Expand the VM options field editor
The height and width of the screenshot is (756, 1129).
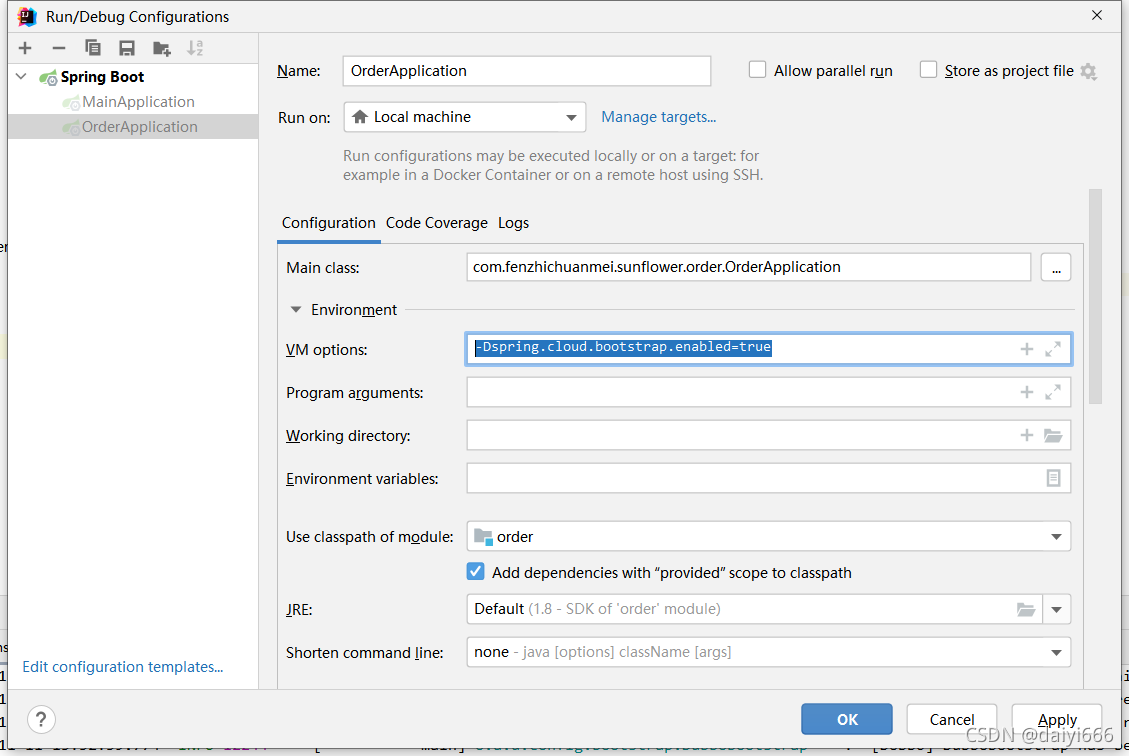1053,349
